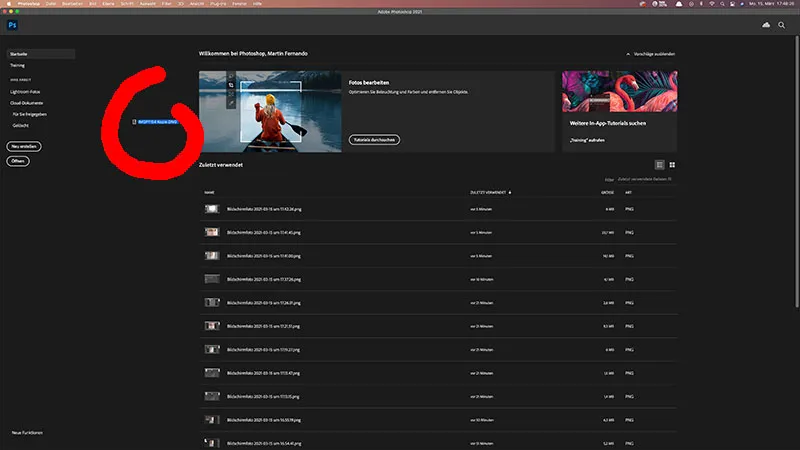This screenshot has height=450, width=800.
Task: Click the Neu erstellen button
Action: [x=24, y=146]
